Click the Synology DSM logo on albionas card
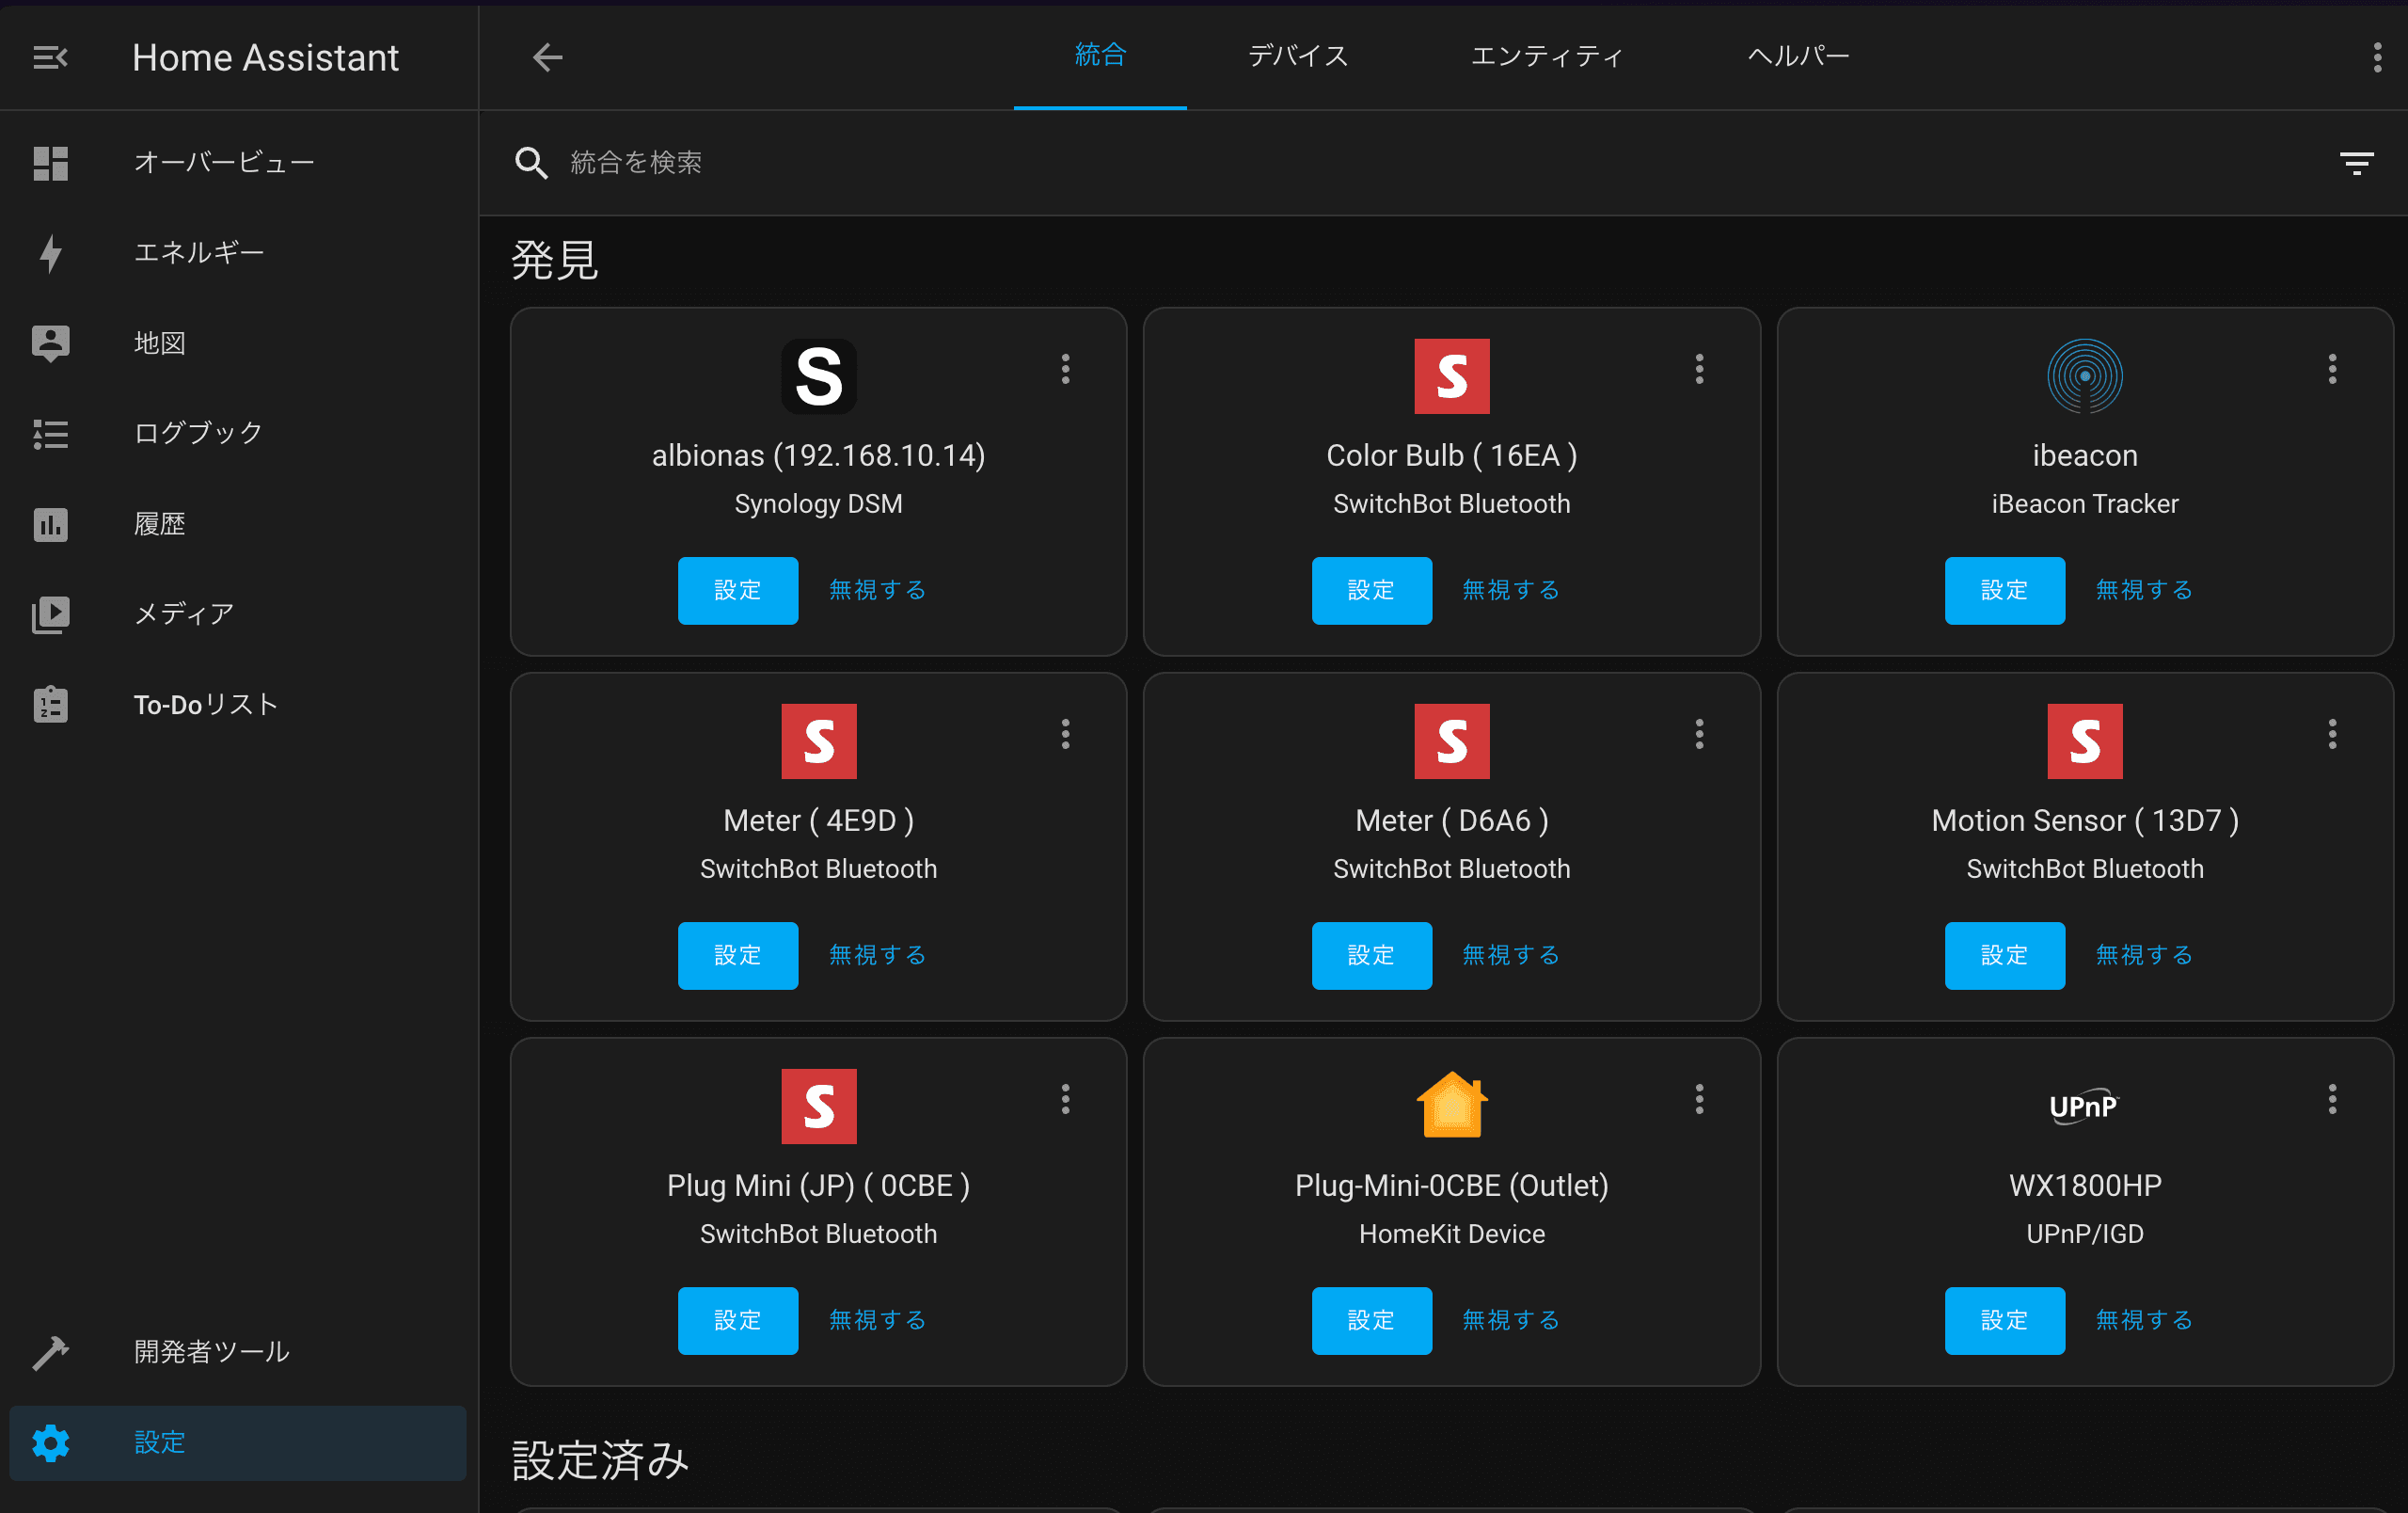This screenshot has width=2408, height=1513. (818, 376)
